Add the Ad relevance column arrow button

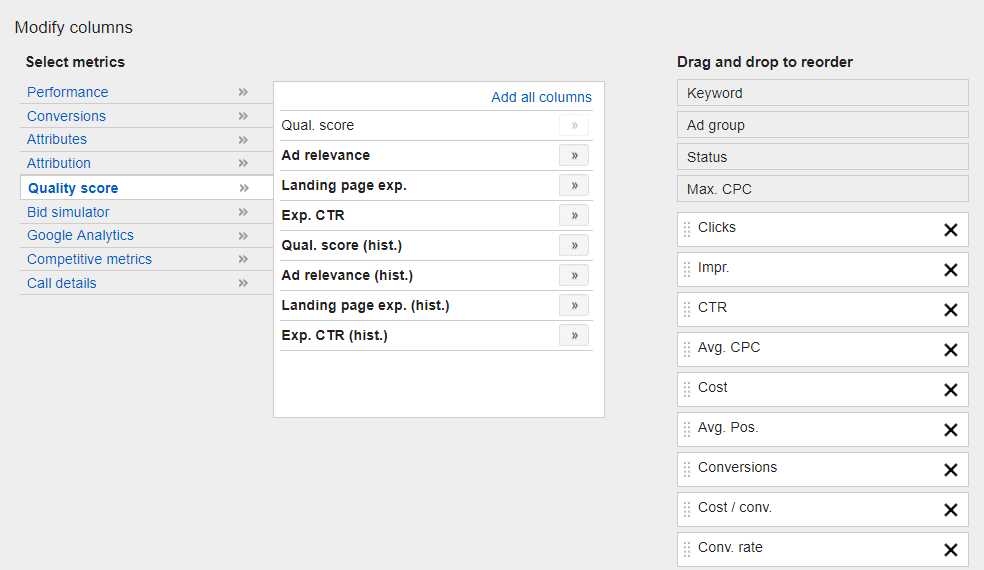click(x=574, y=156)
